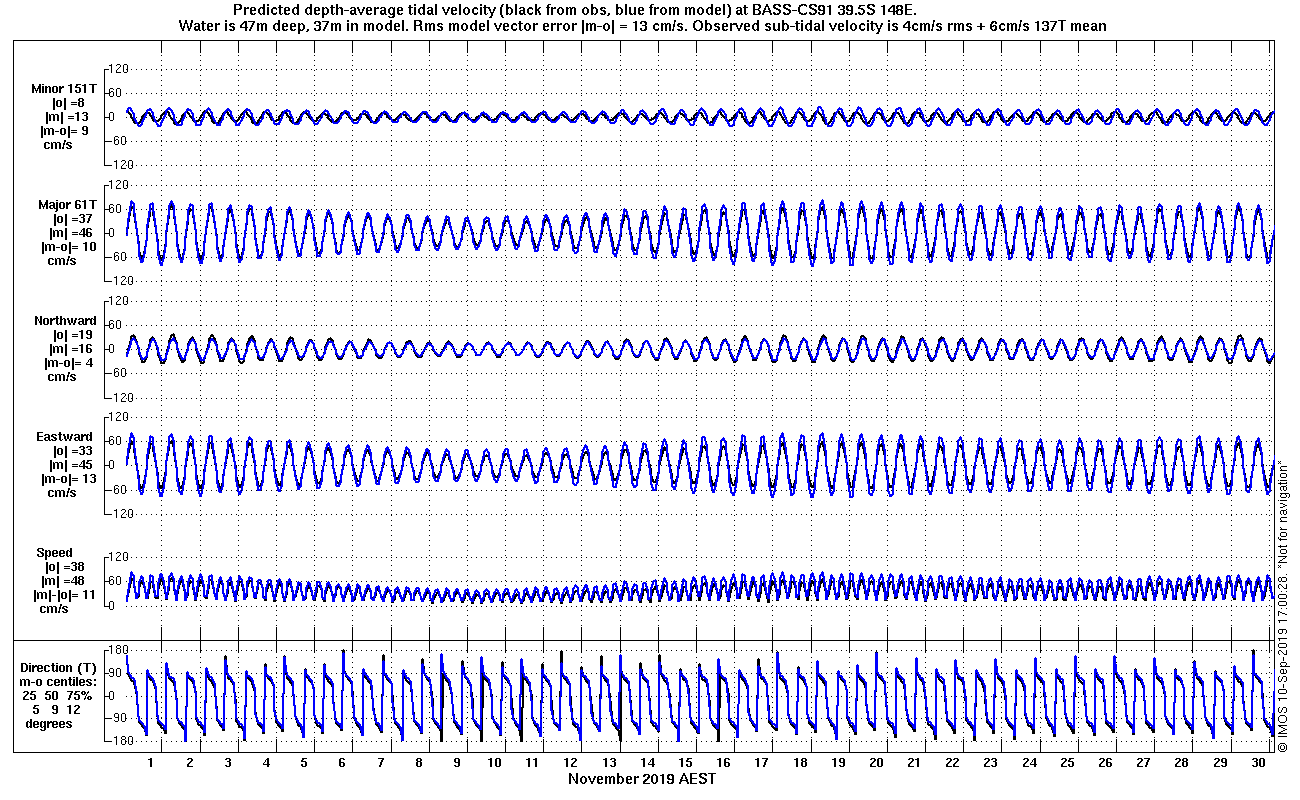Click the 'Northward' panel label

[65, 321]
